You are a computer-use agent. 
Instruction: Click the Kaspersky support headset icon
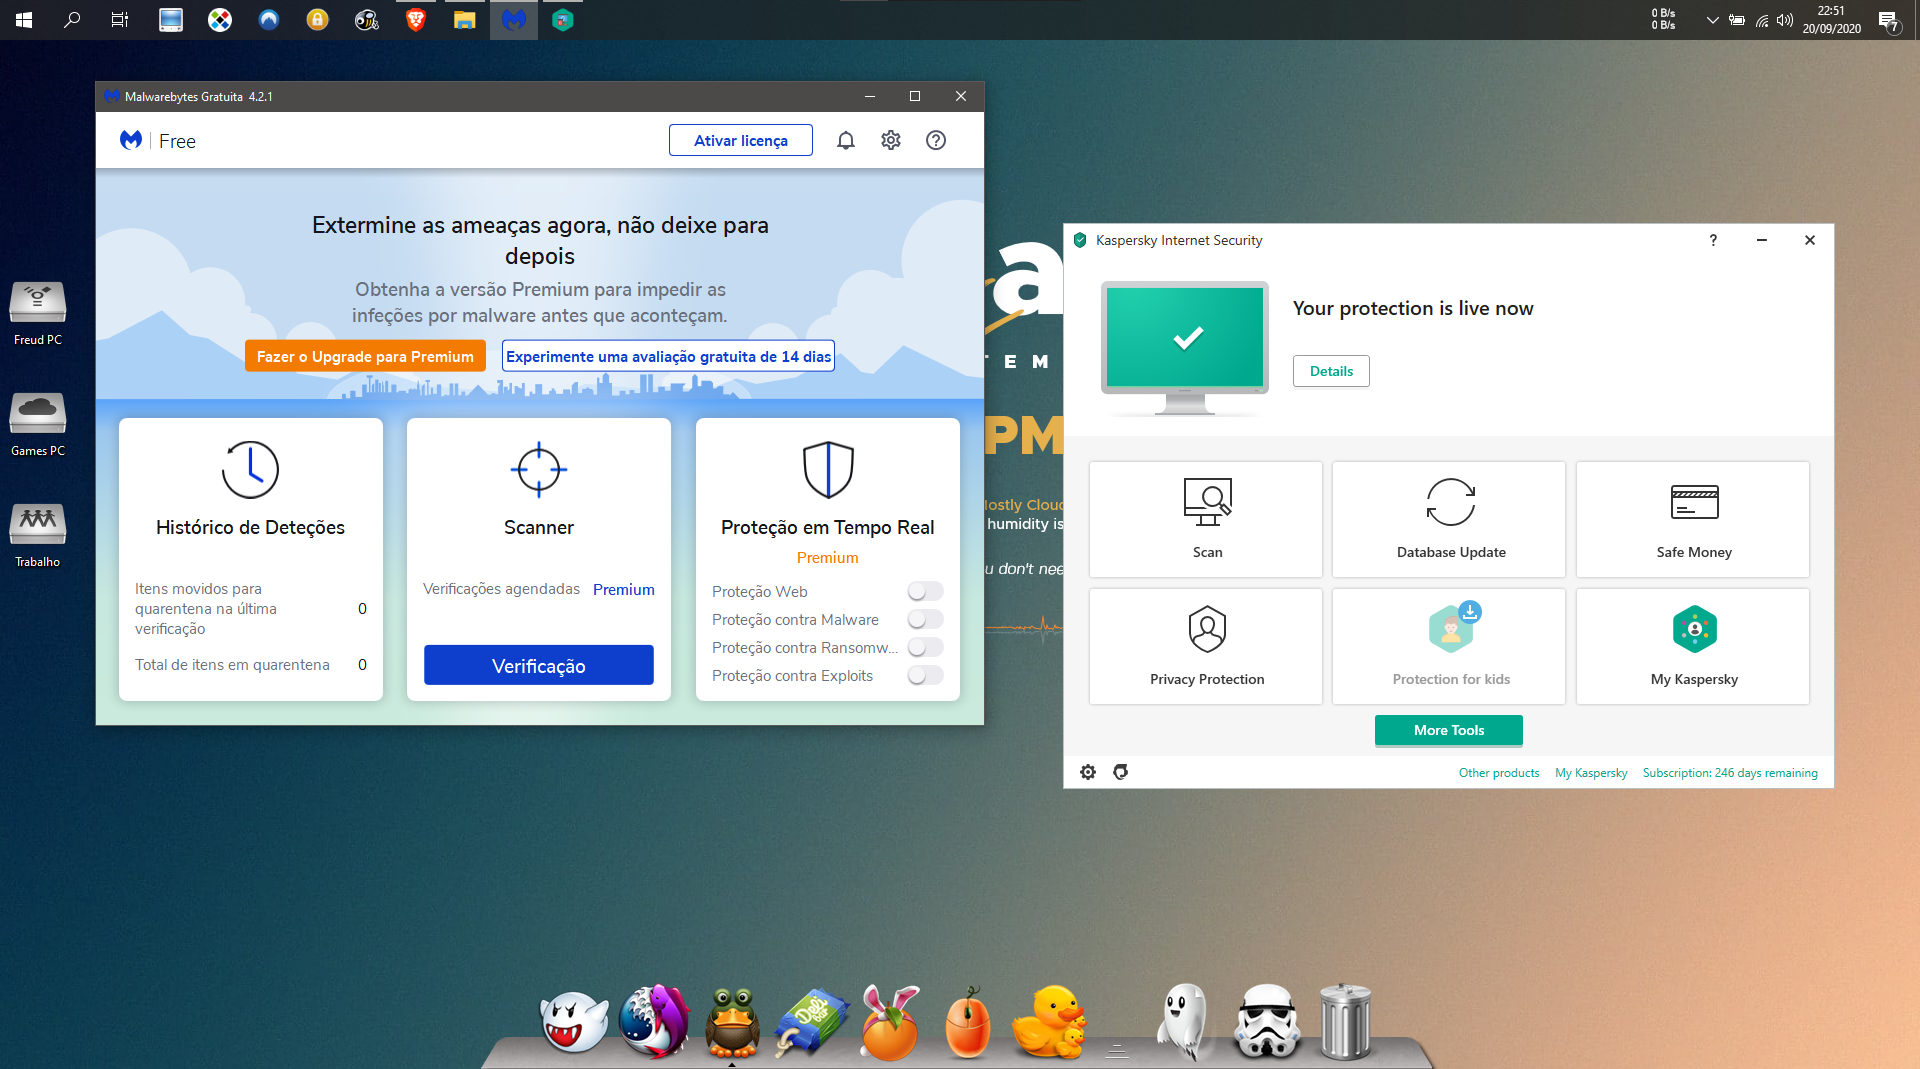click(x=1121, y=772)
